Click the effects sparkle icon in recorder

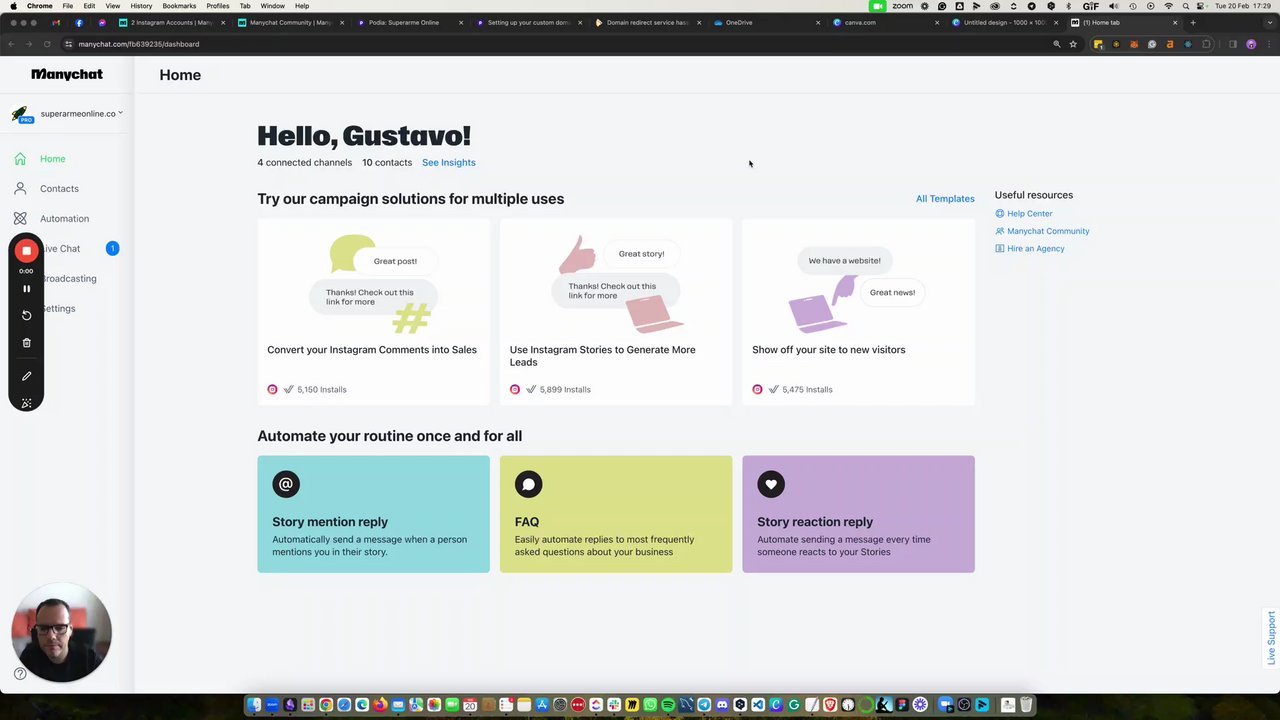click(x=27, y=403)
